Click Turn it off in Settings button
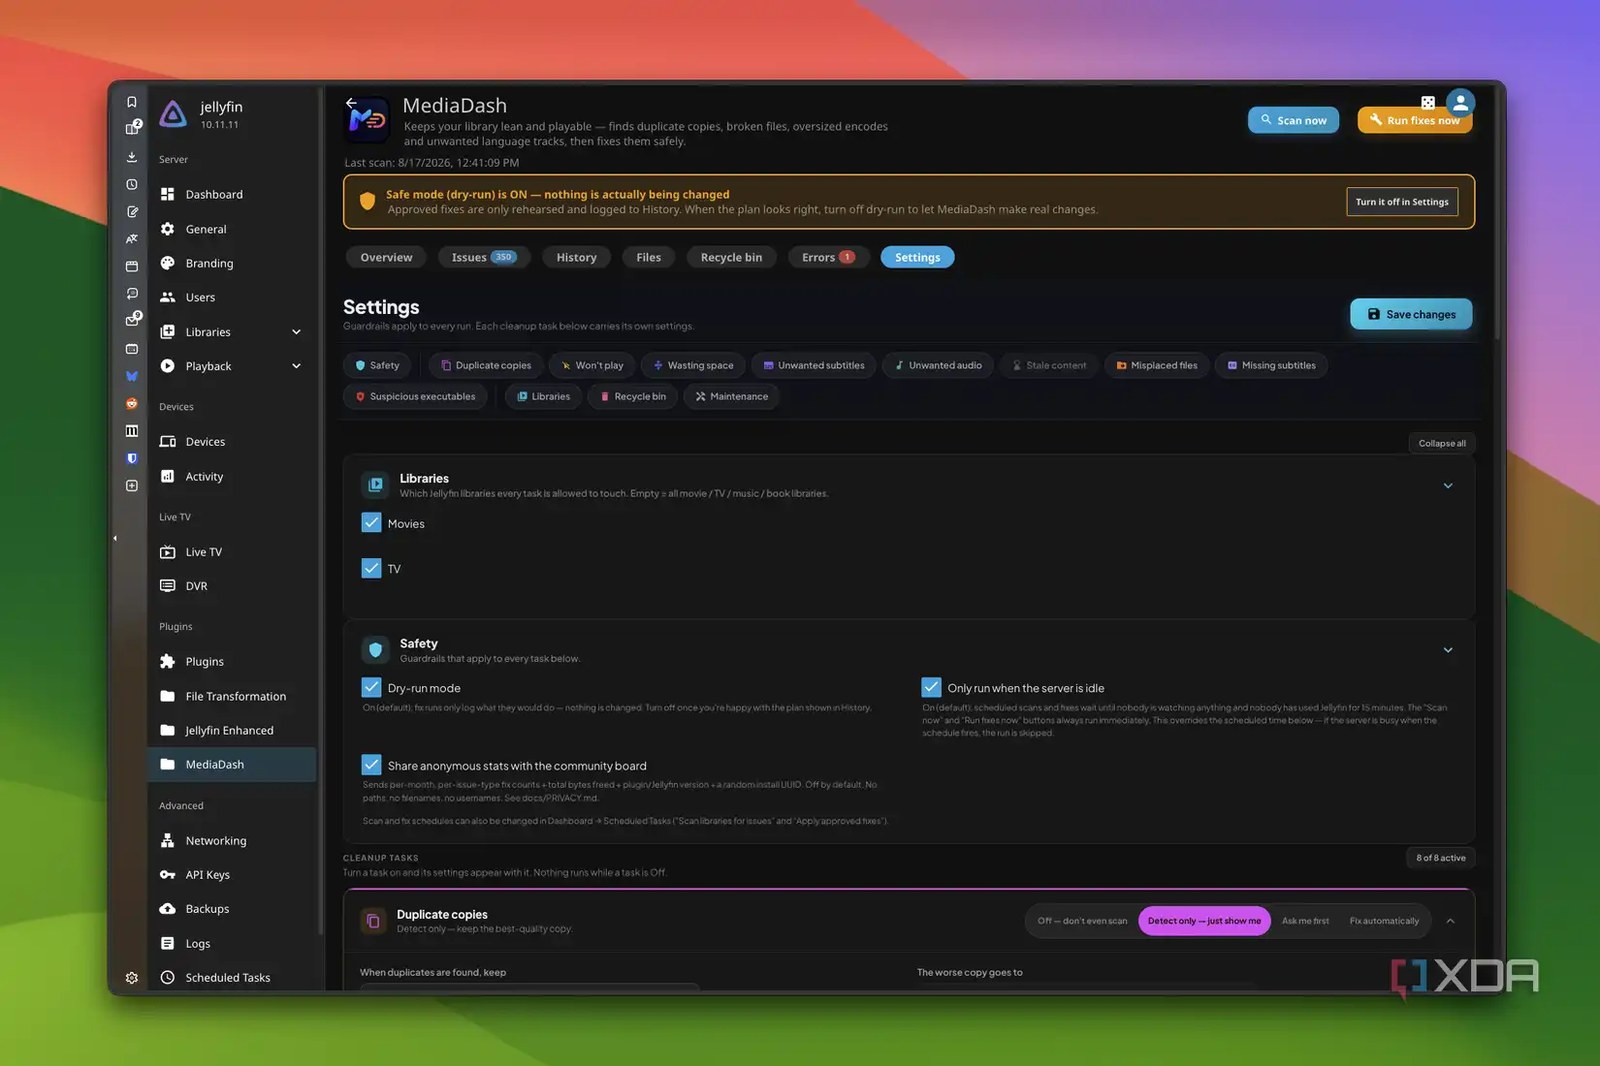The height and width of the screenshot is (1066, 1600). click(x=1402, y=202)
